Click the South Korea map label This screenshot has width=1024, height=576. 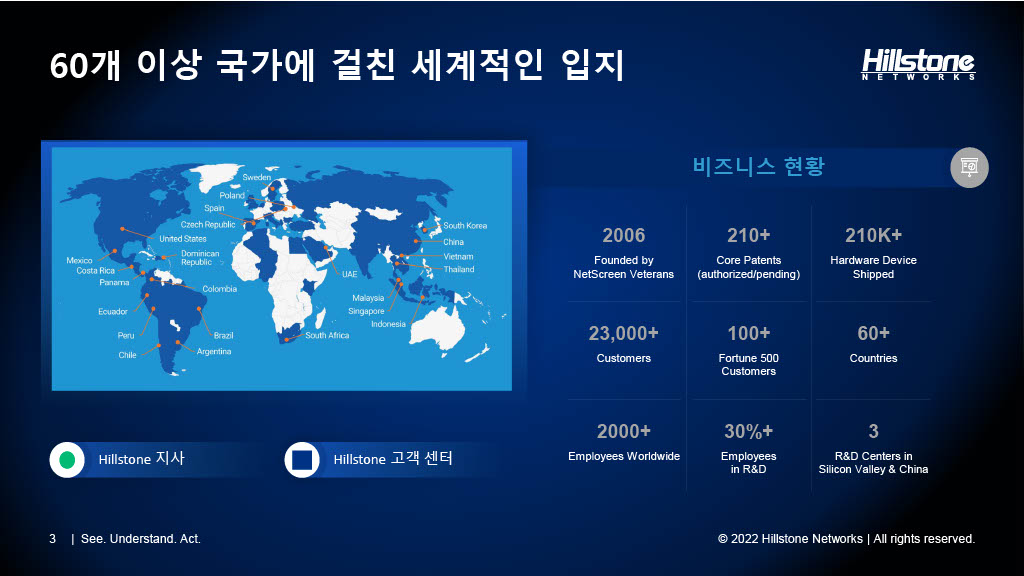(x=465, y=225)
